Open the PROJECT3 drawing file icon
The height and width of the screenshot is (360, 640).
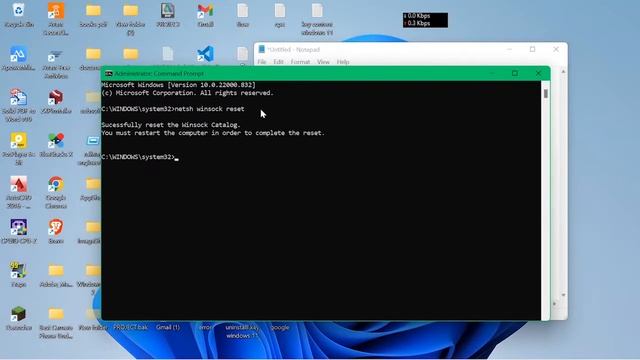click(168, 11)
